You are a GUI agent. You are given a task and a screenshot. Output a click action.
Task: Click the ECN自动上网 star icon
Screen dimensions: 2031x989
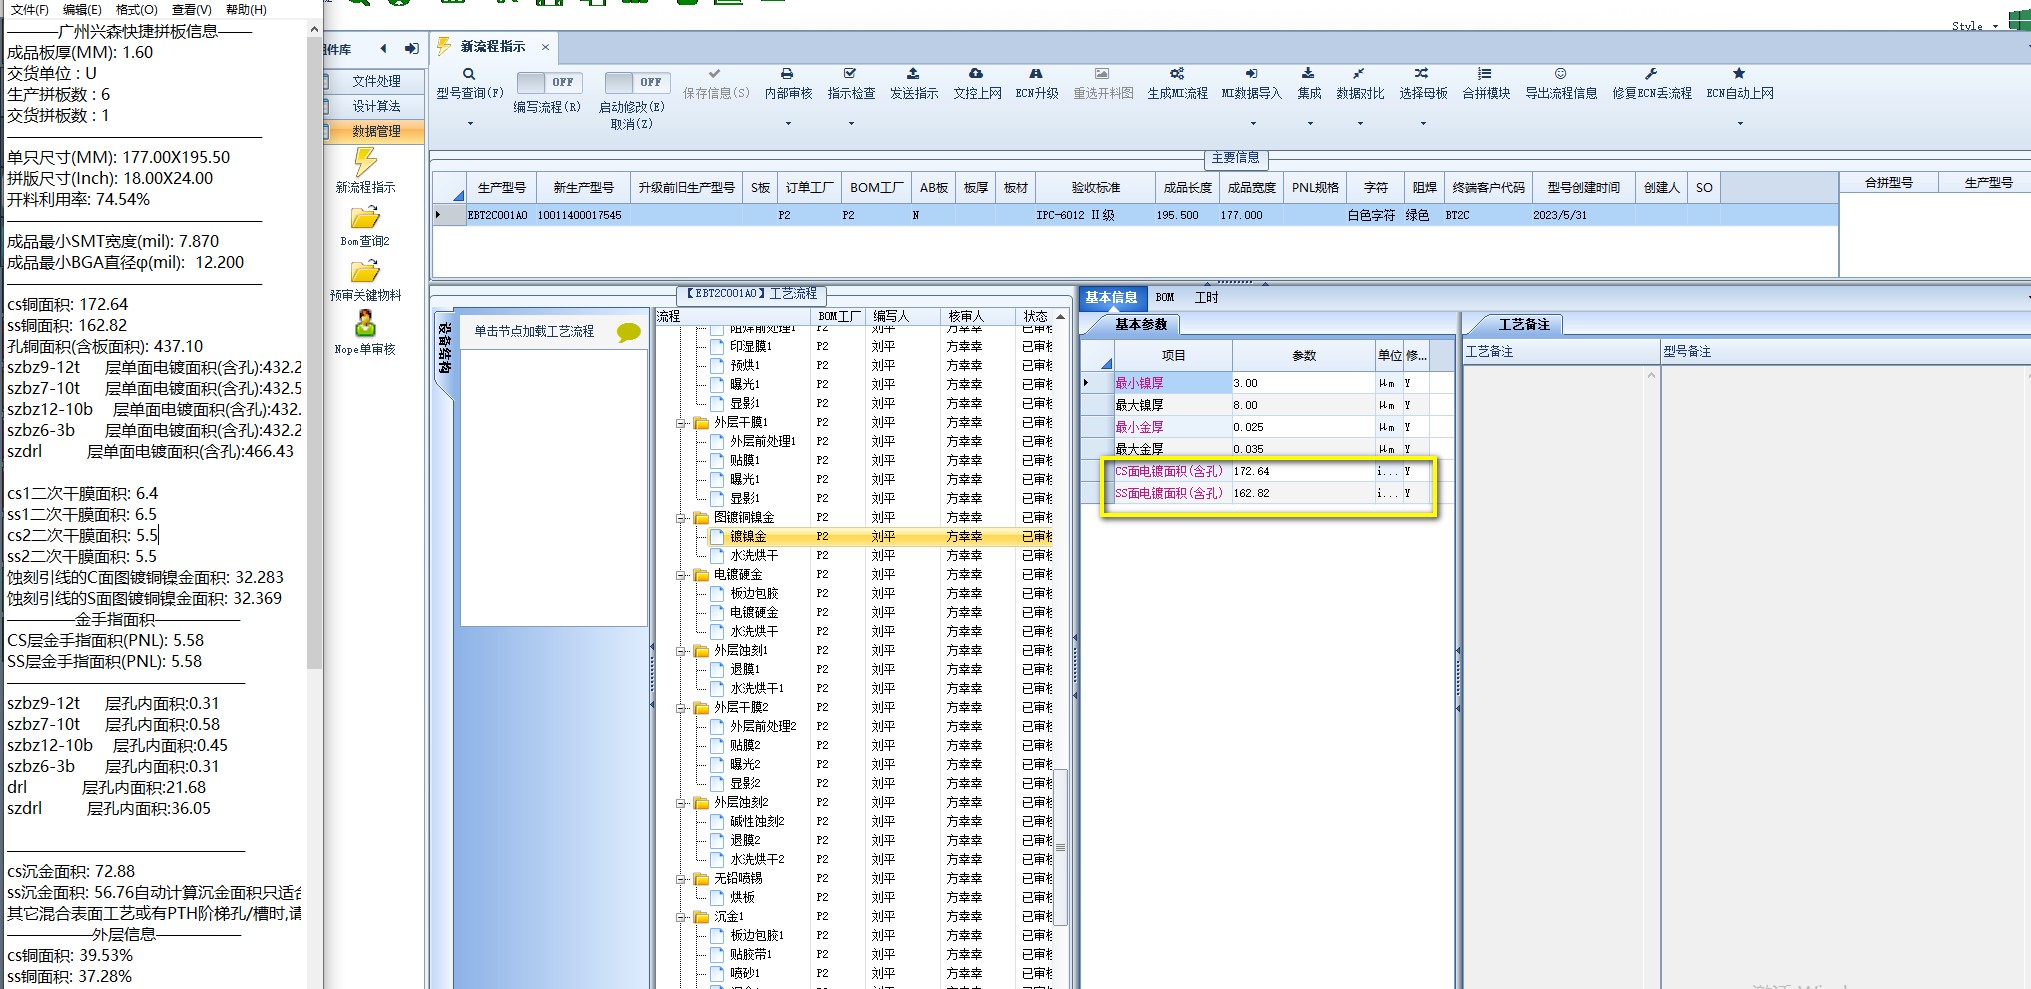1739,74
